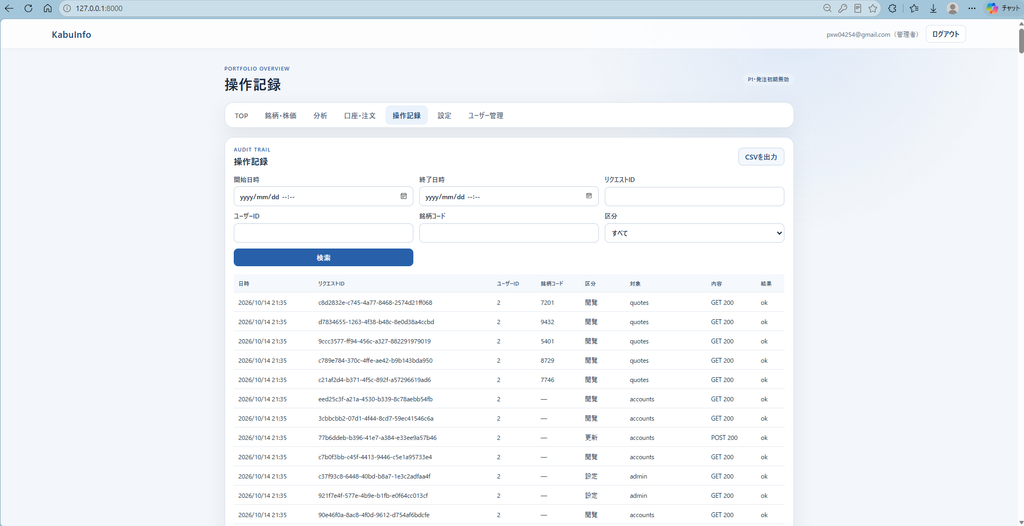This screenshot has height=526, width=1024.
Task: Click the P1・発注初期無効 badge
Action: [x=768, y=79]
